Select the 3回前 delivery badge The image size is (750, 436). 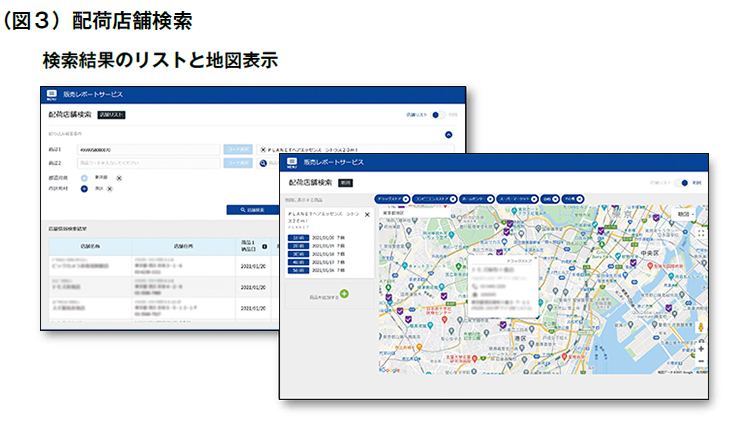coord(298,254)
